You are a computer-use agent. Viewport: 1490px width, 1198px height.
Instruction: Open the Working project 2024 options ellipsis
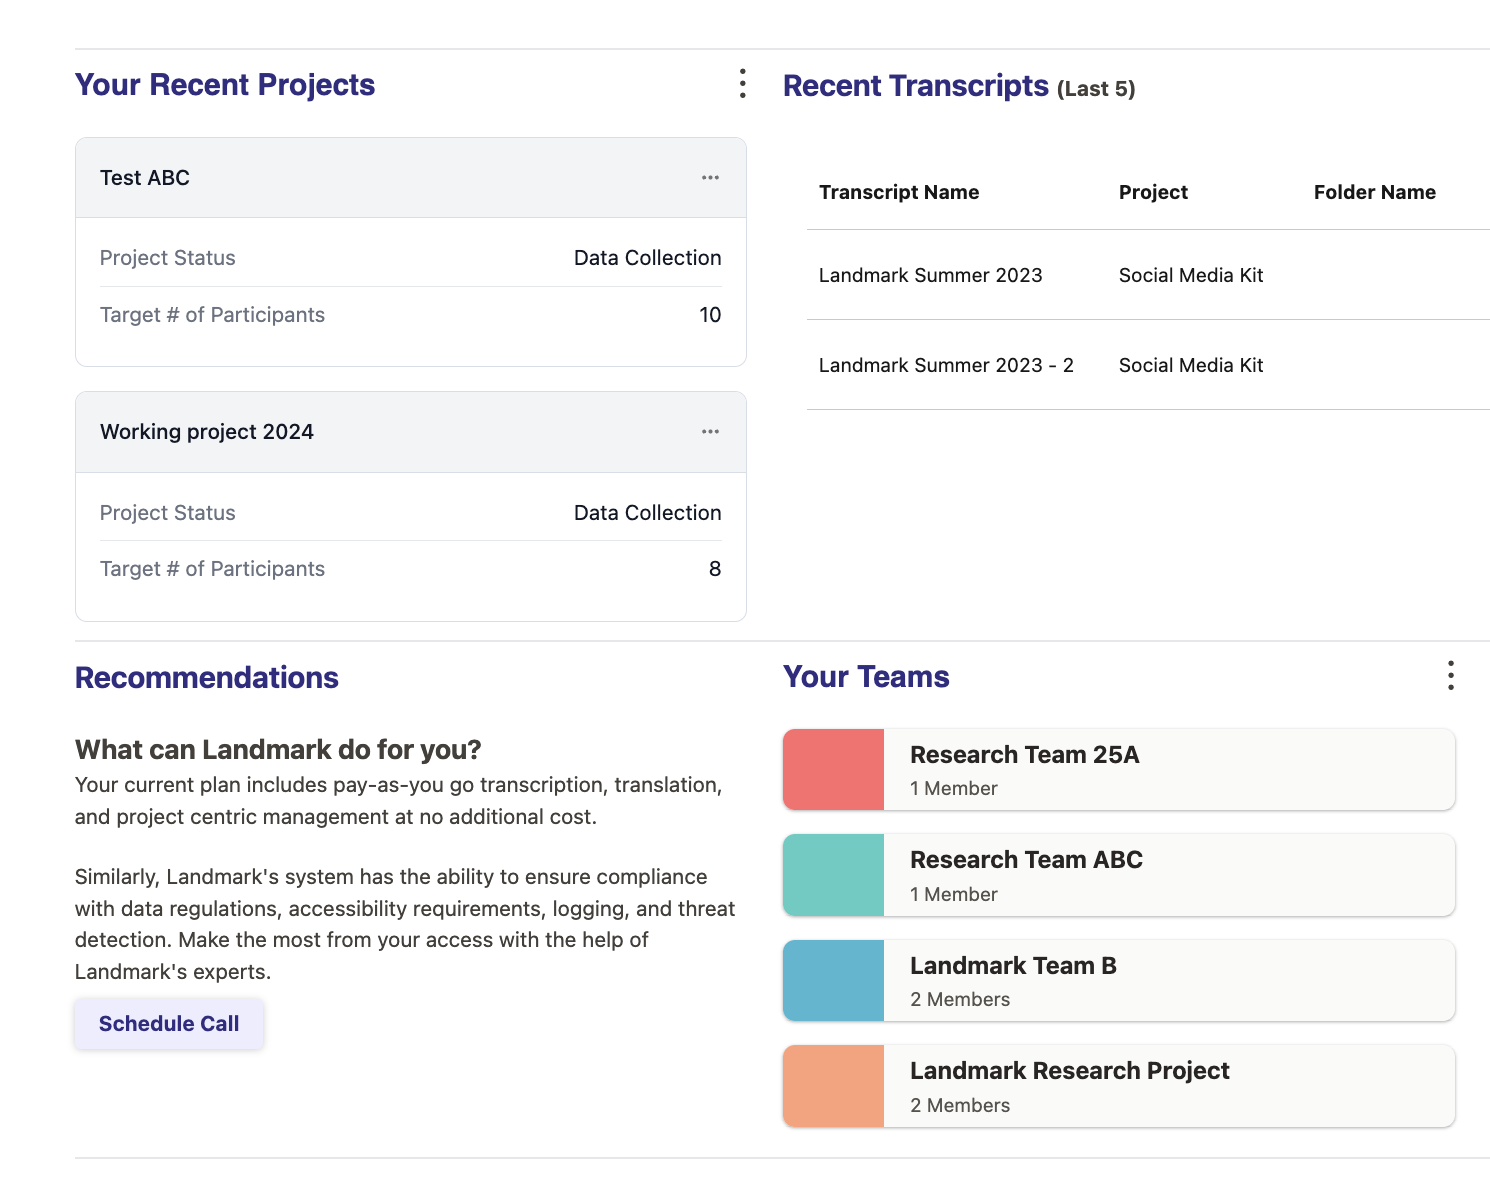click(x=710, y=432)
